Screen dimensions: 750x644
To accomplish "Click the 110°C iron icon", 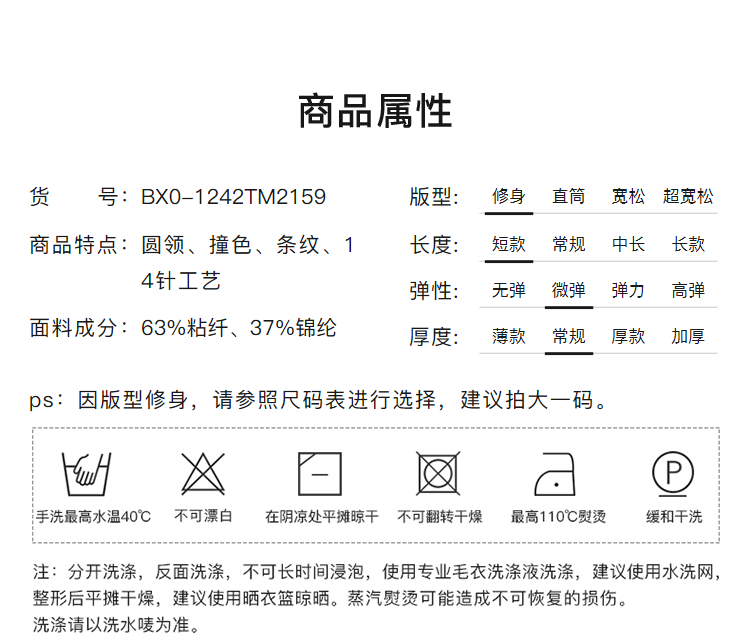I will click(x=558, y=474).
